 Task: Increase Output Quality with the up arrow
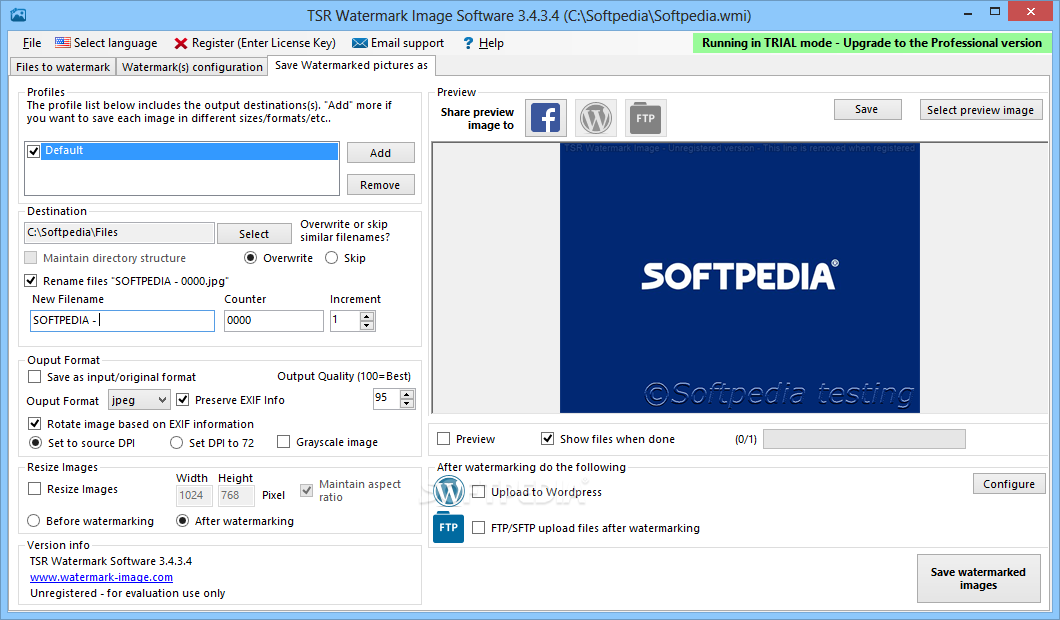pyautogui.click(x=407, y=394)
